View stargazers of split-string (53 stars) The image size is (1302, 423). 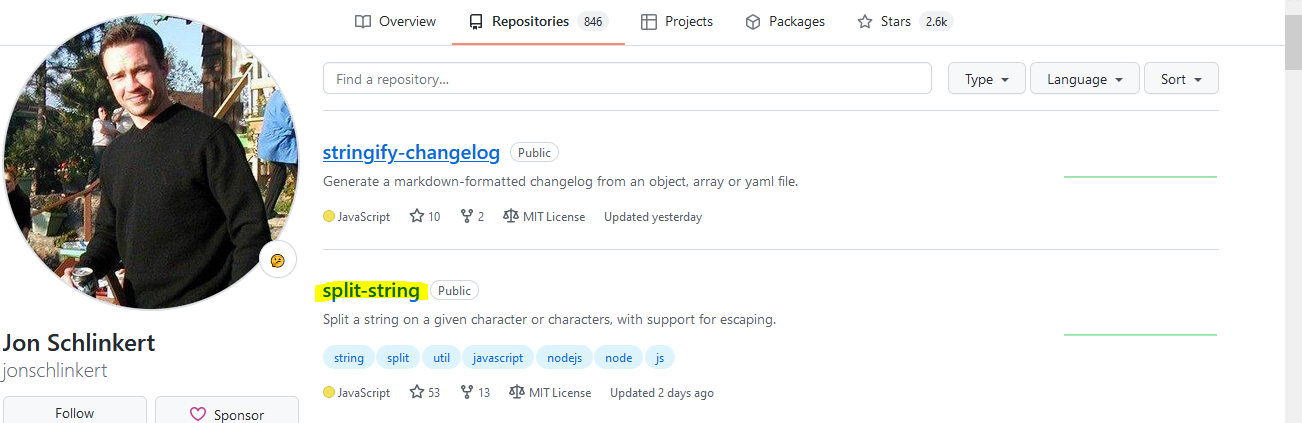click(x=425, y=393)
